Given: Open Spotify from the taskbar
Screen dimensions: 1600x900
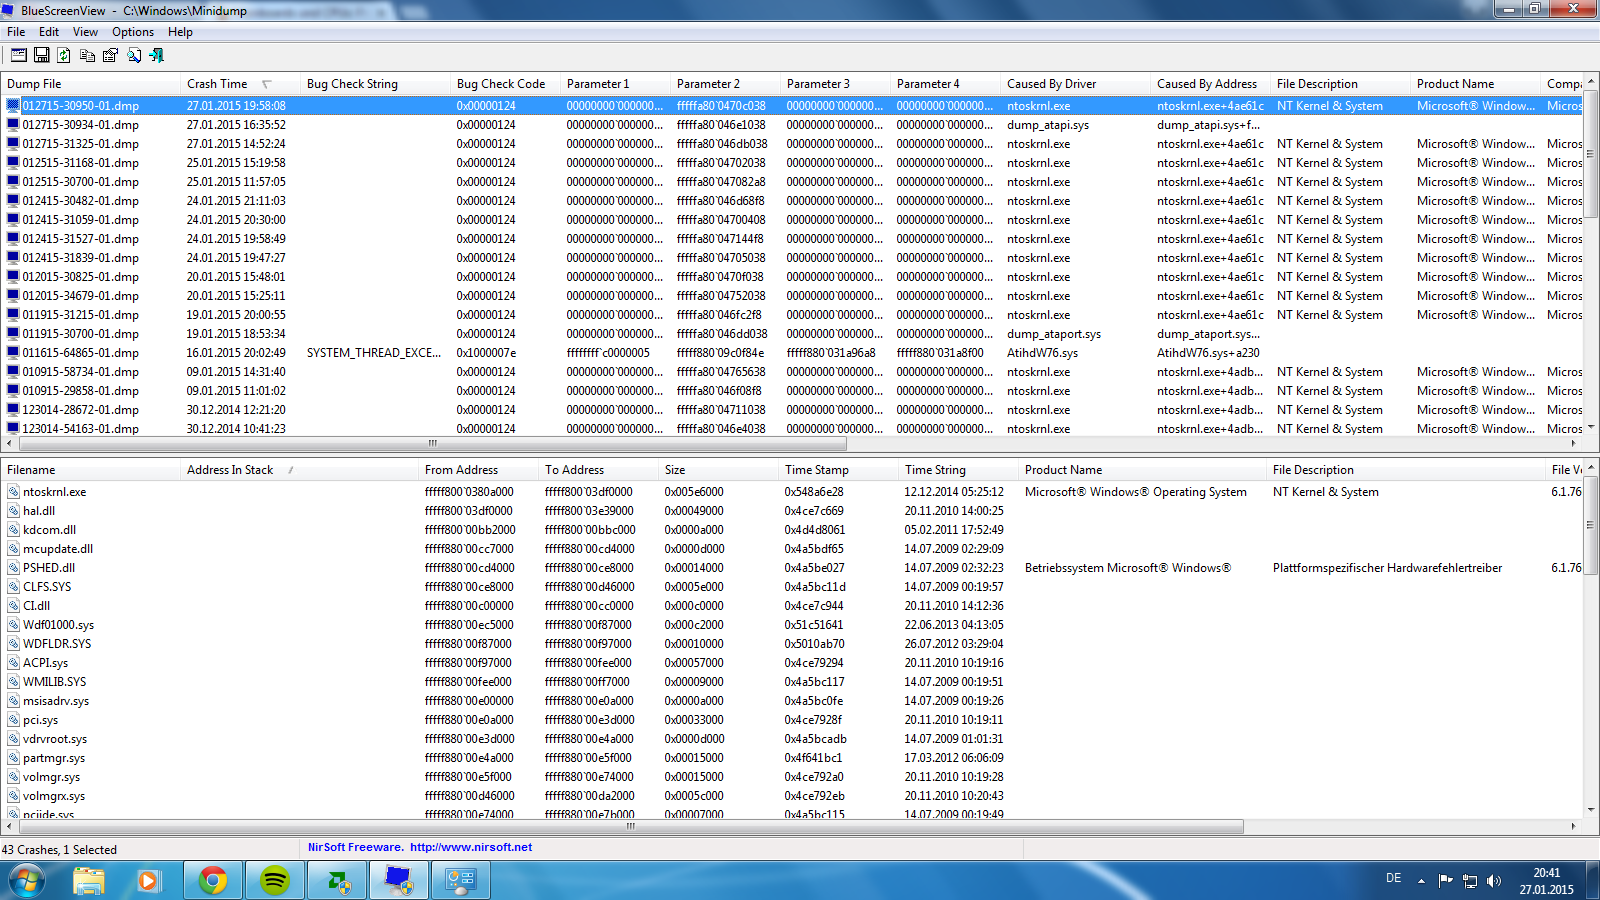Looking at the screenshot, I should [x=274, y=881].
